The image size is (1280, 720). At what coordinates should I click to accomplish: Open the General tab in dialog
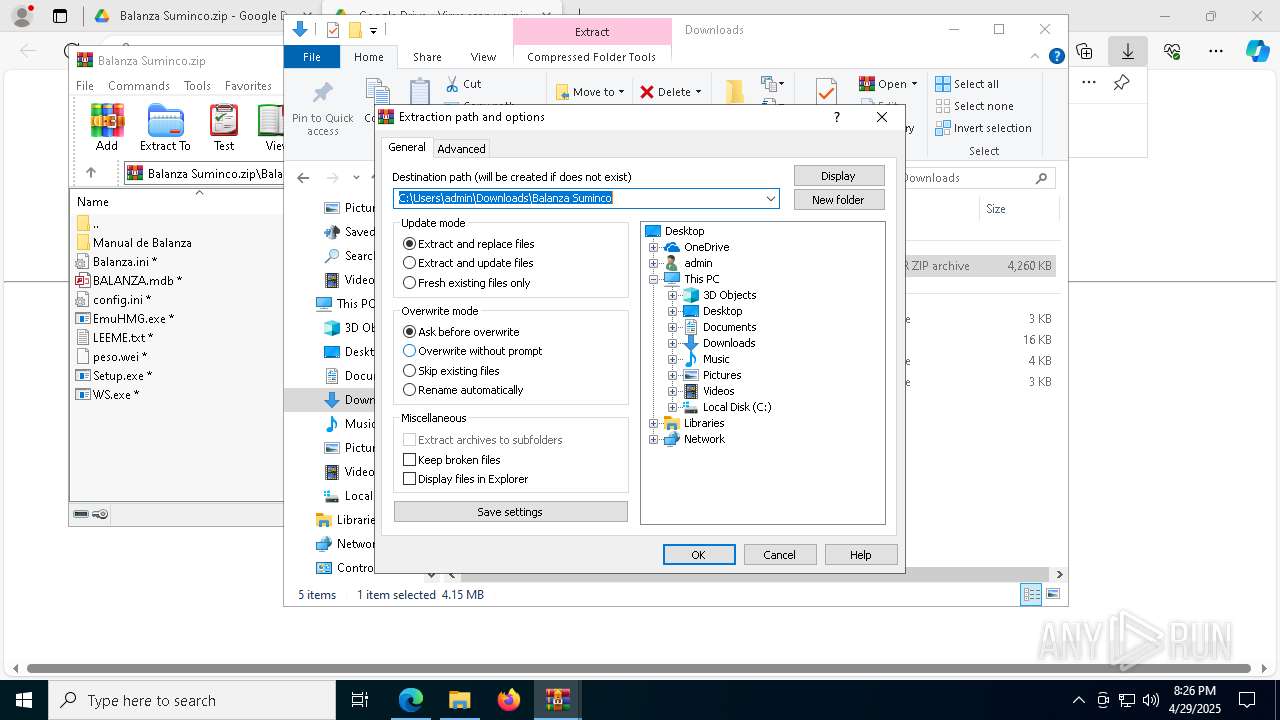click(x=407, y=147)
